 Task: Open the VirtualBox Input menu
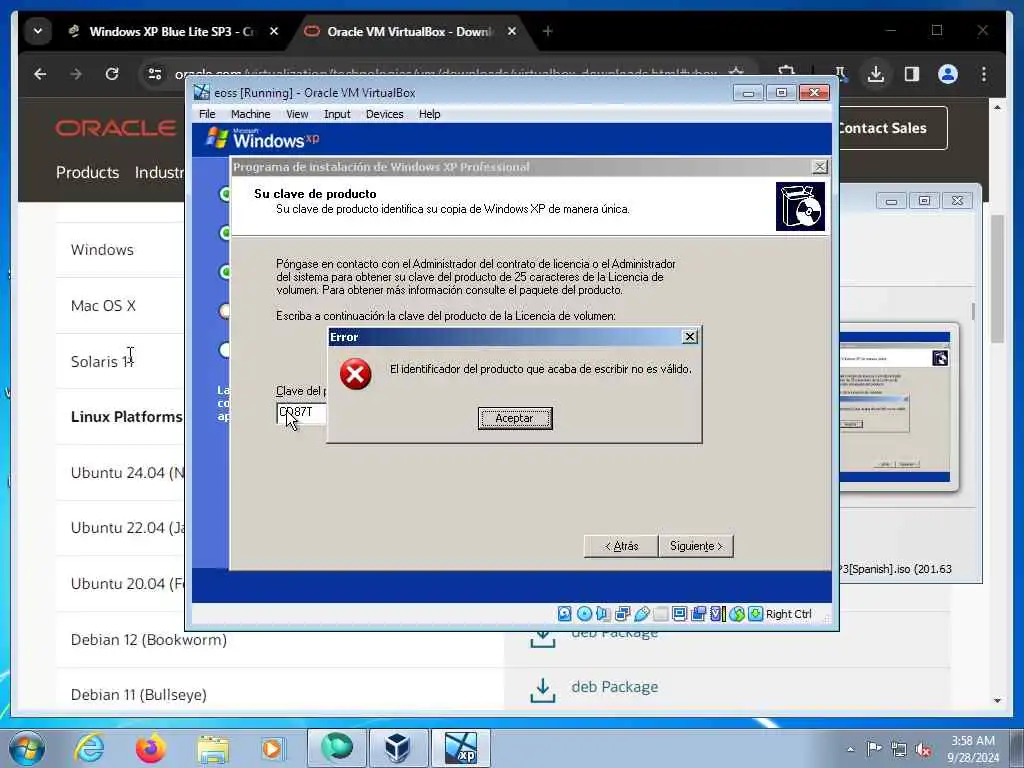point(337,114)
